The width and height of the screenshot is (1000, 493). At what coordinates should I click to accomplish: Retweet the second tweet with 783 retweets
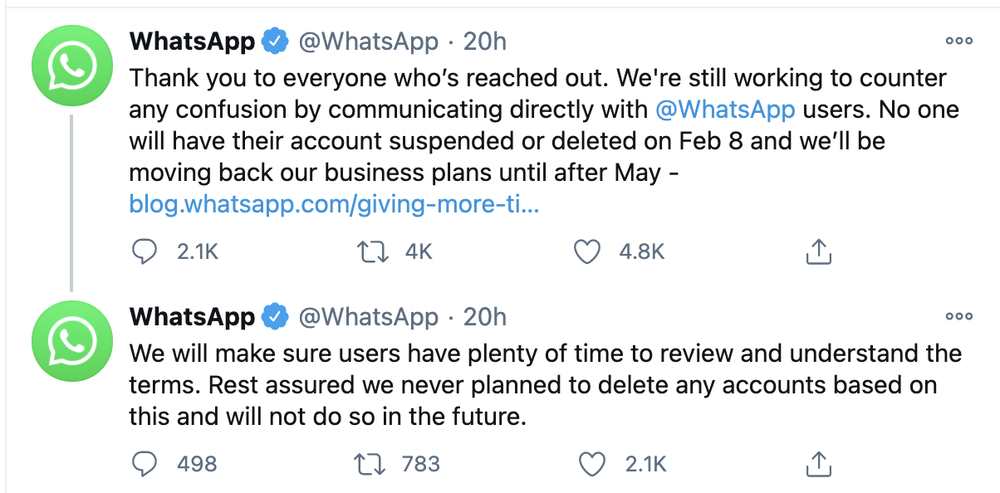tap(370, 464)
